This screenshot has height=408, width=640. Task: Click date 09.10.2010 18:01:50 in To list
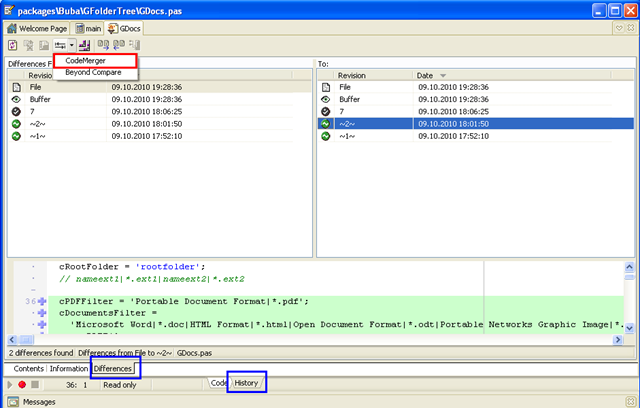pyautogui.click(x=453, y=124)
